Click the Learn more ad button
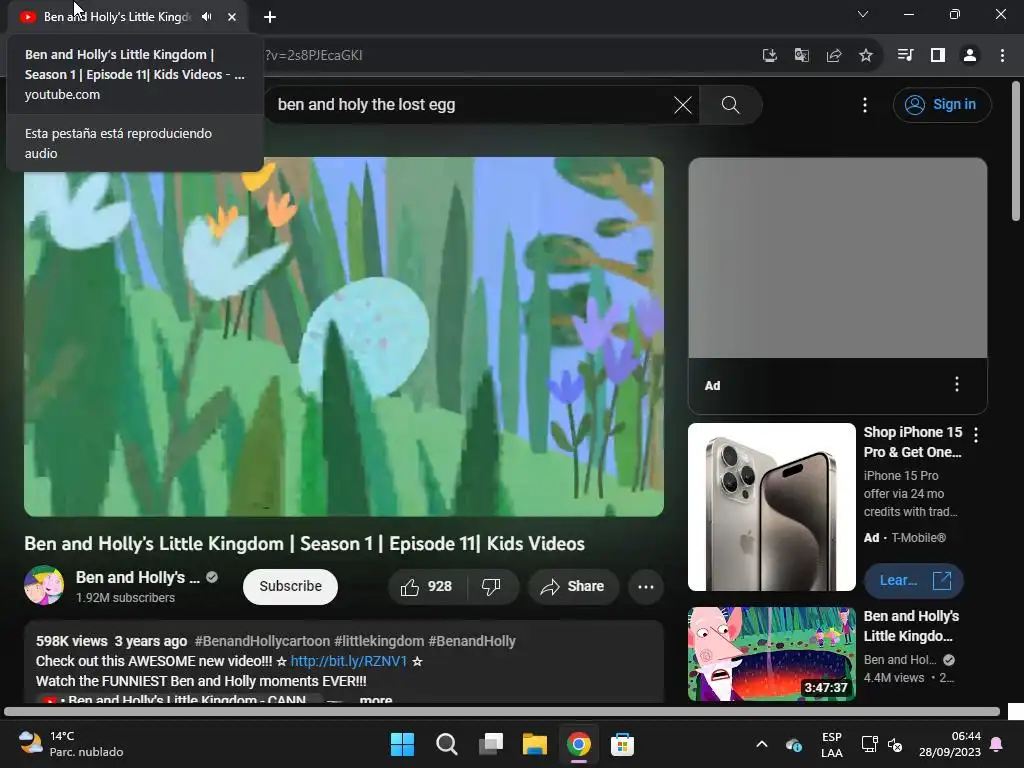Viewport: 1024px width, 768px height. pyautogui.click(x=914, y=580)
